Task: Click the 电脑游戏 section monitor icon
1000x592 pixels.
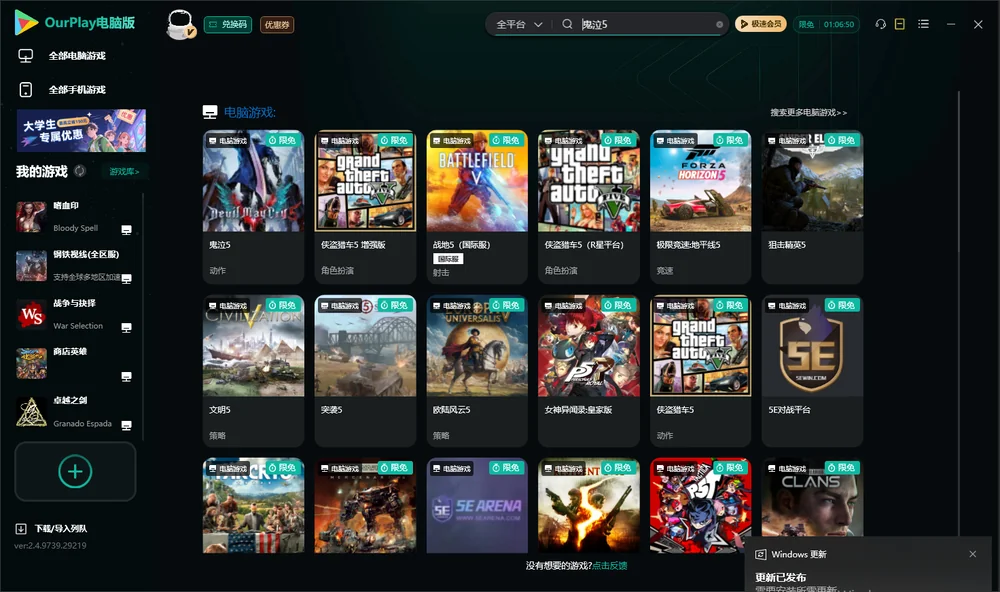Action: pos(210,112)
